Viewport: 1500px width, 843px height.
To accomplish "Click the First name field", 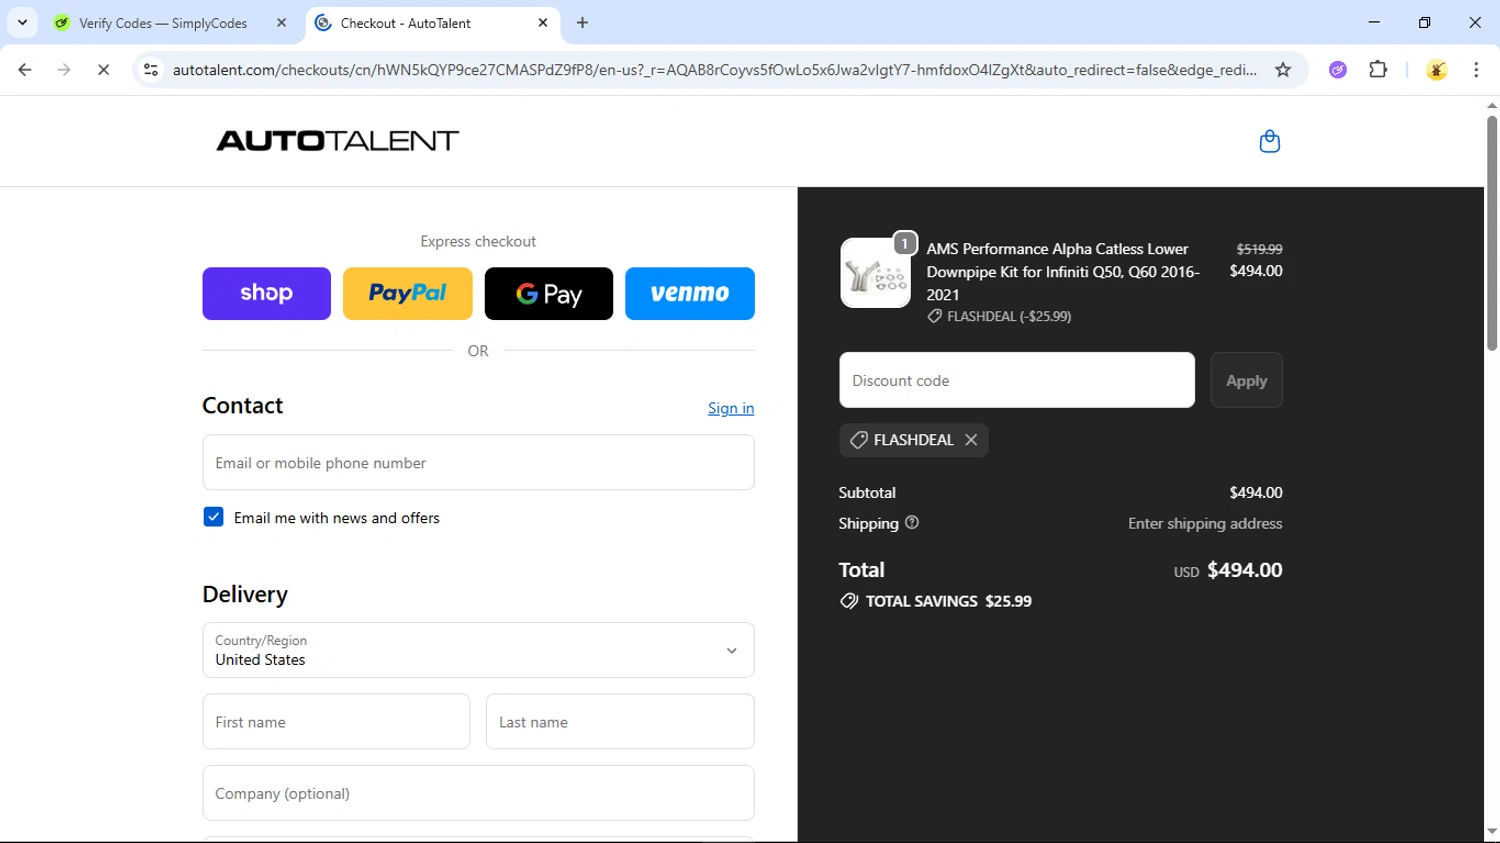I will tap(336, 721).
